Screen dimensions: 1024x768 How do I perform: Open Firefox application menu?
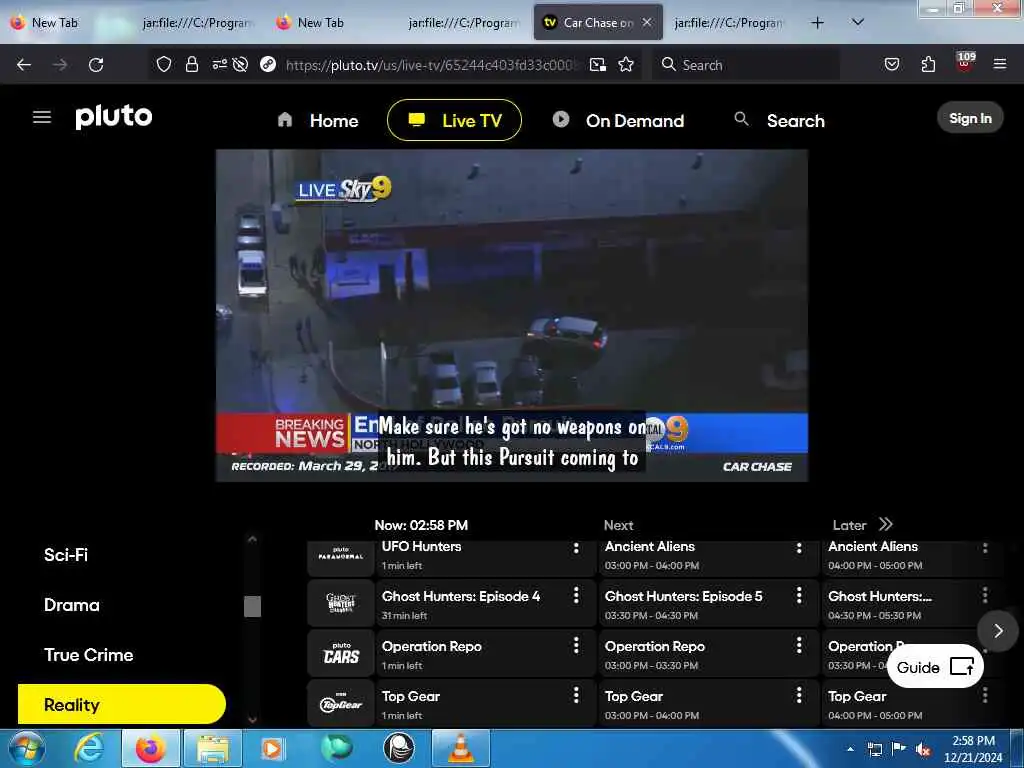coord(1000,64)
